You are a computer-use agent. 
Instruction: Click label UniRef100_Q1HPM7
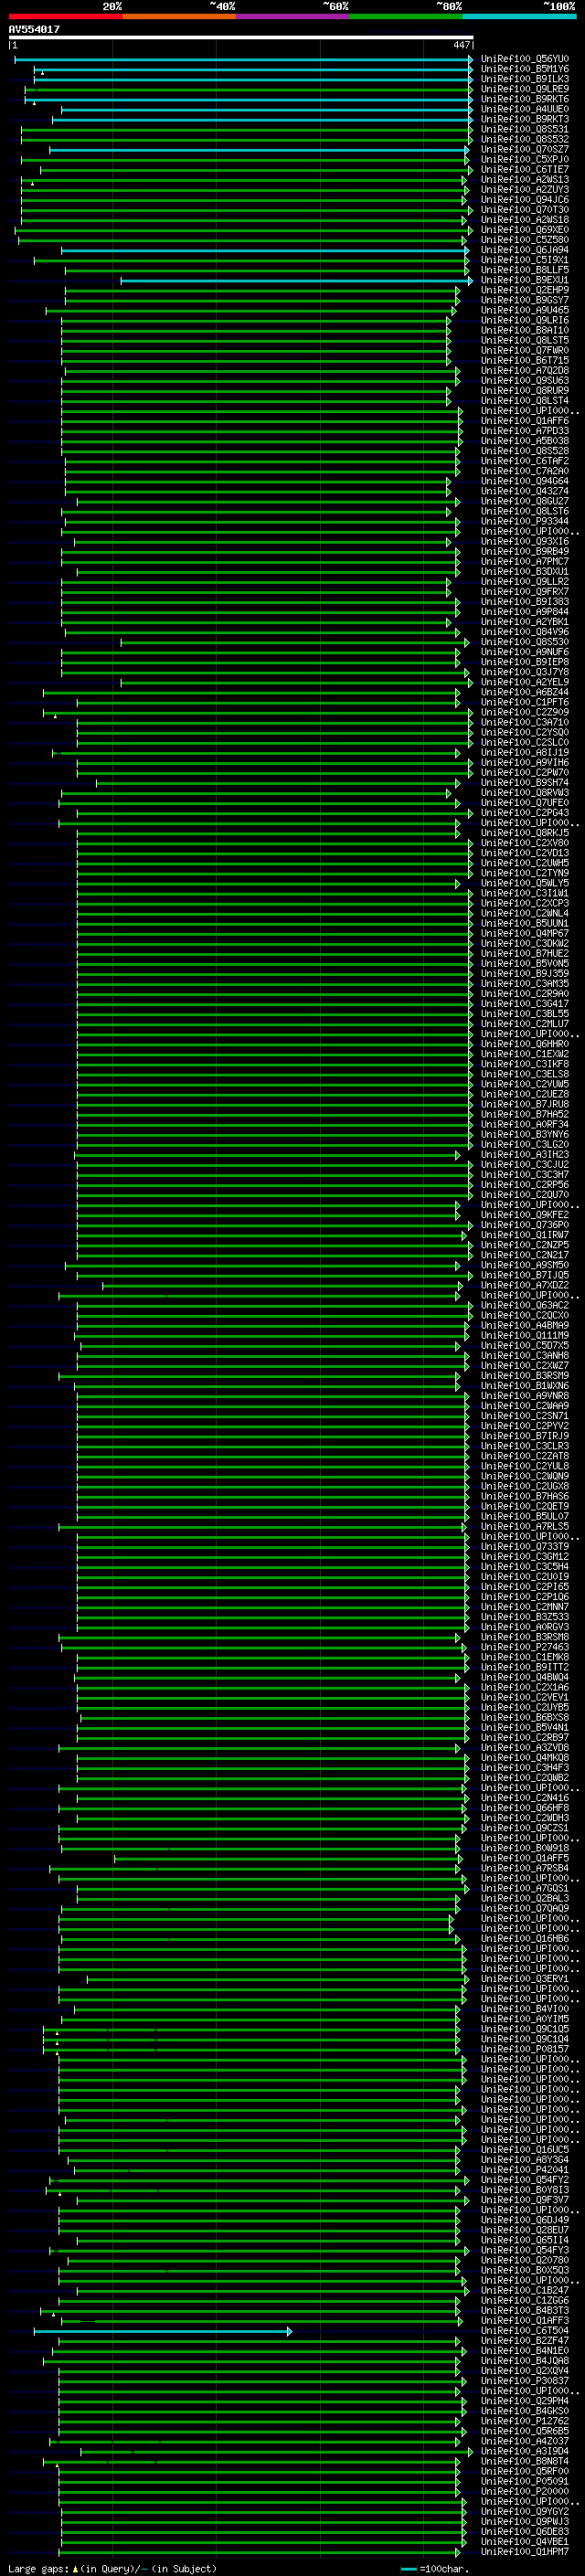tap(525, 2552)
